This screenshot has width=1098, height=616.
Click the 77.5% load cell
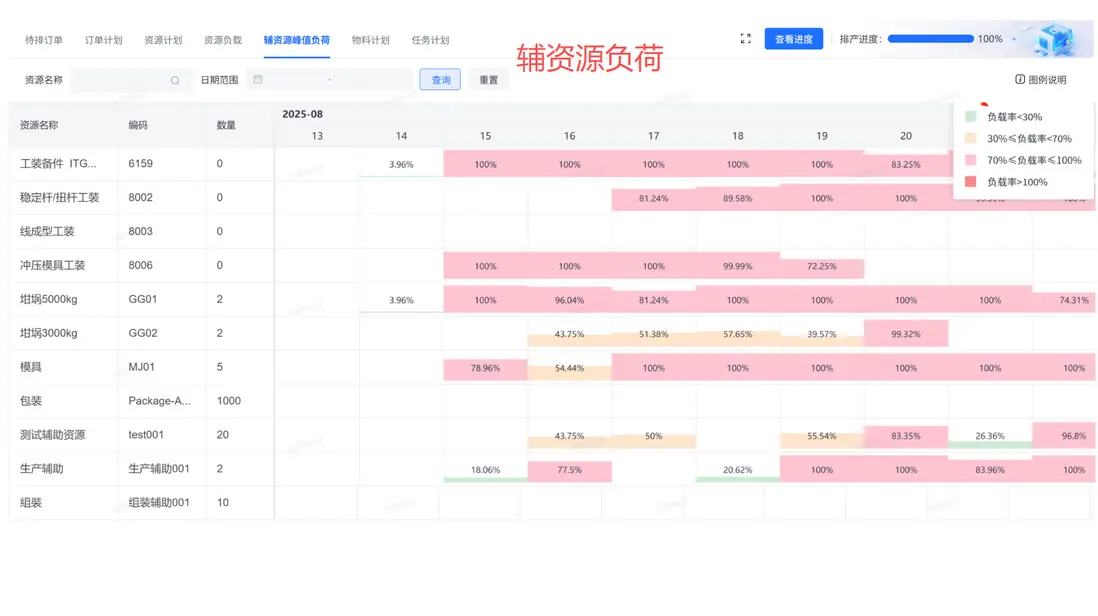pos(569,470)
